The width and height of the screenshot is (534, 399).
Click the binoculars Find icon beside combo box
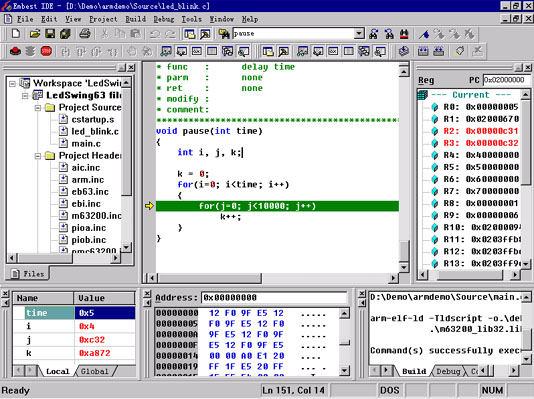pyautogui.click(x=224, y=33)
